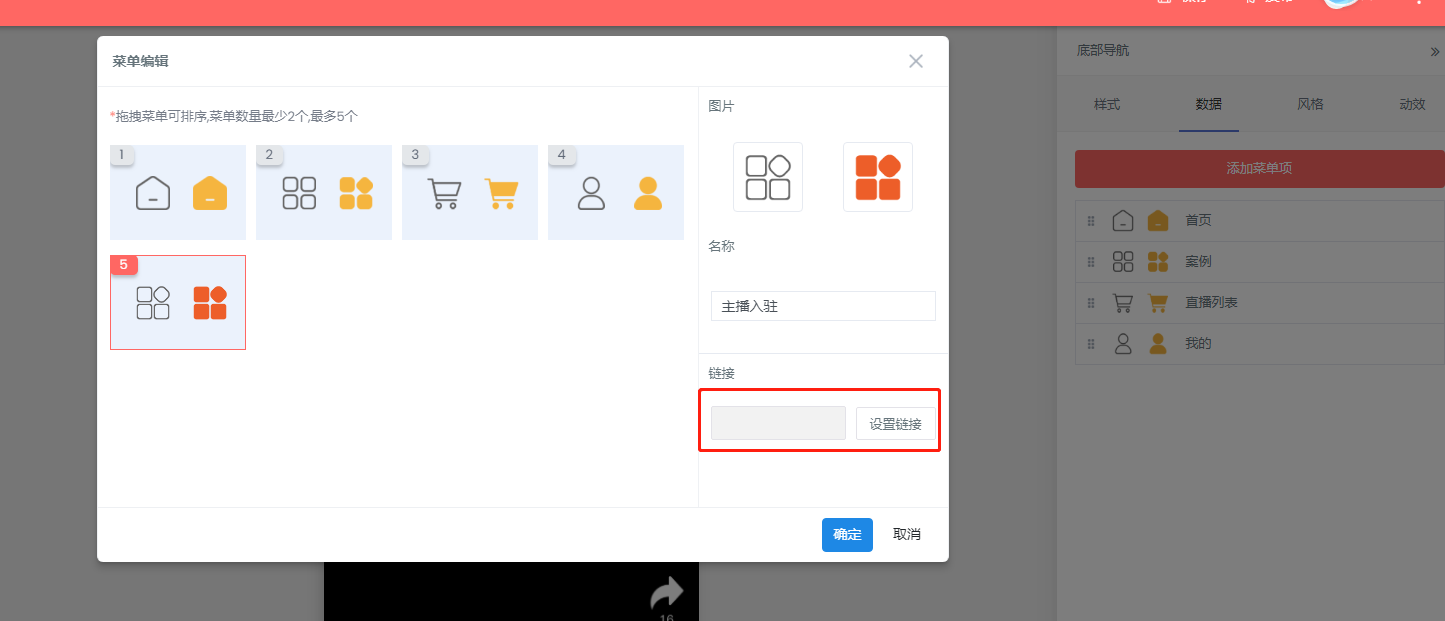
Task: Switch to the 动效 tab
Action: (x=1412, y=104)
